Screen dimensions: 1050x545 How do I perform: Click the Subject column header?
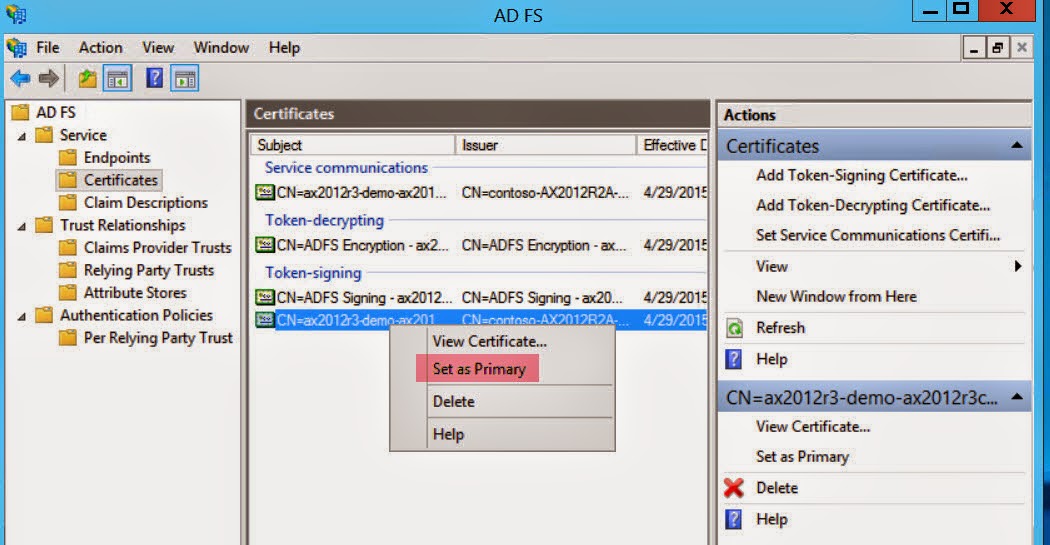tap(353, 145)
